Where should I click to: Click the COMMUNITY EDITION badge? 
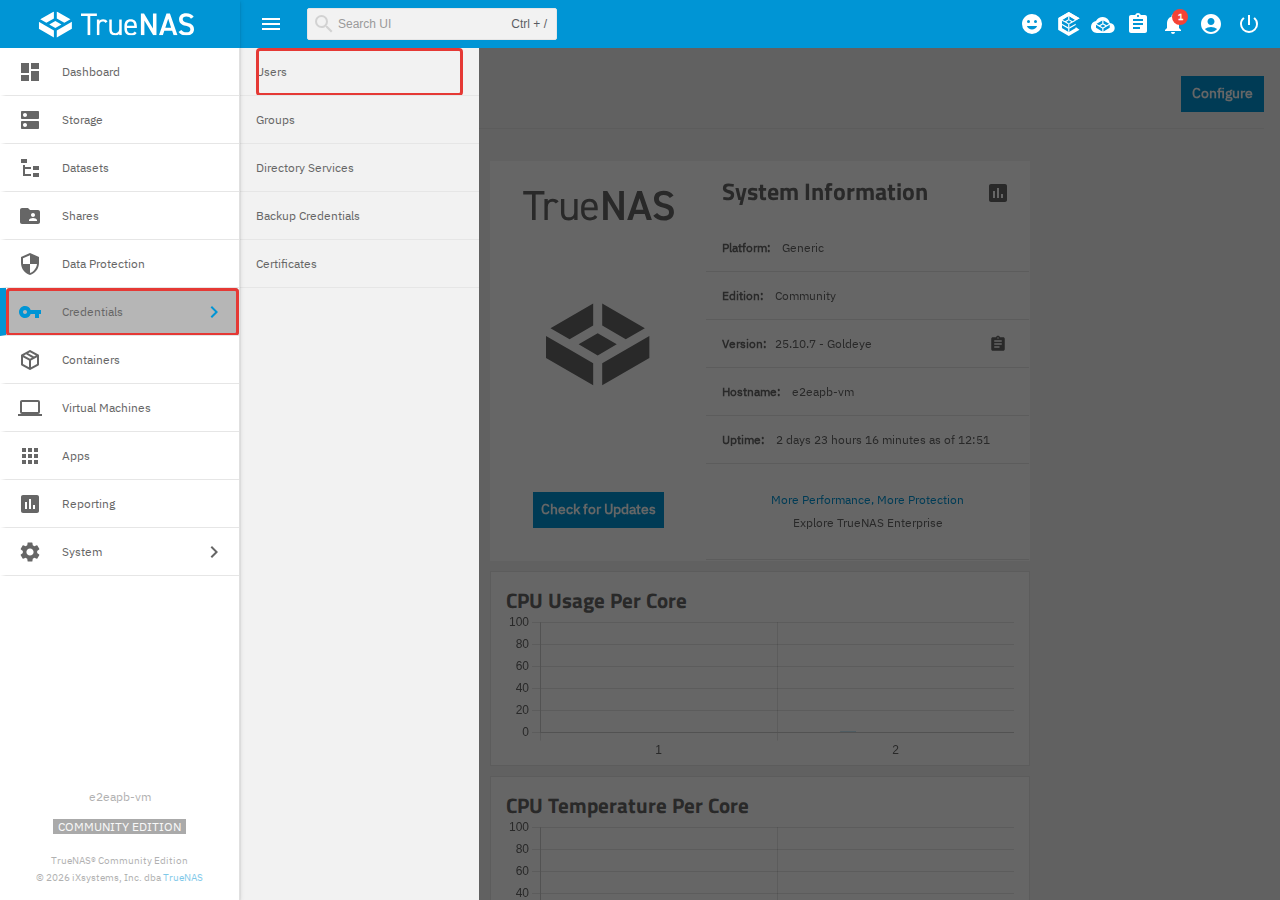pyautogui.click(x=120, y=827)
